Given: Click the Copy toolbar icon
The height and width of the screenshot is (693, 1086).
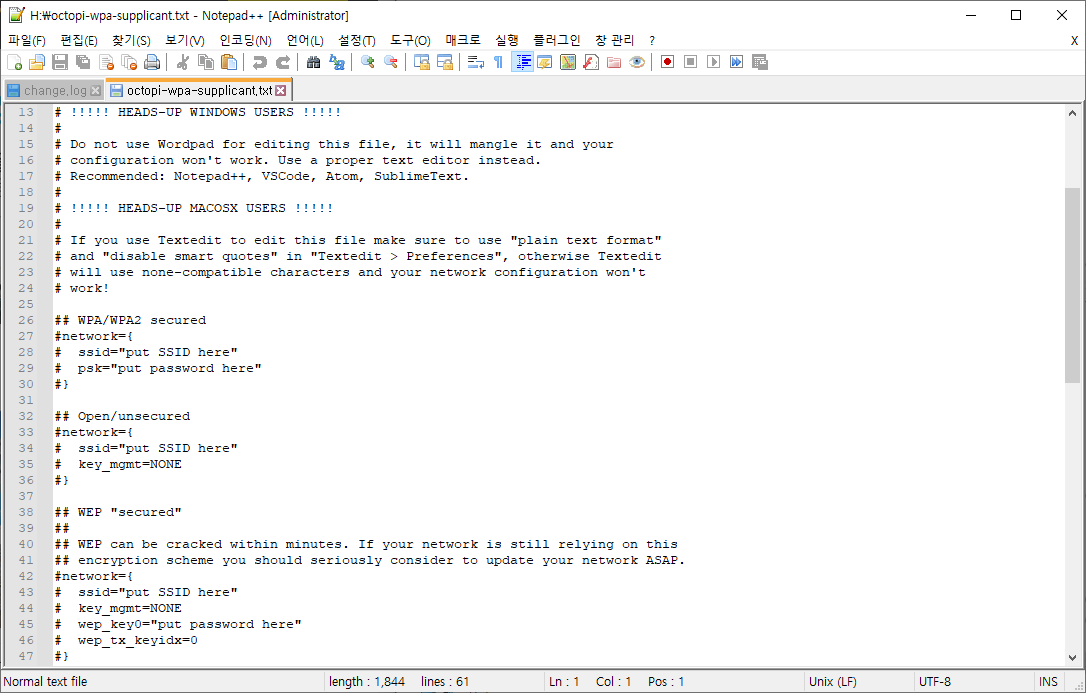Looking at the screenshot, I should [206, 62].
